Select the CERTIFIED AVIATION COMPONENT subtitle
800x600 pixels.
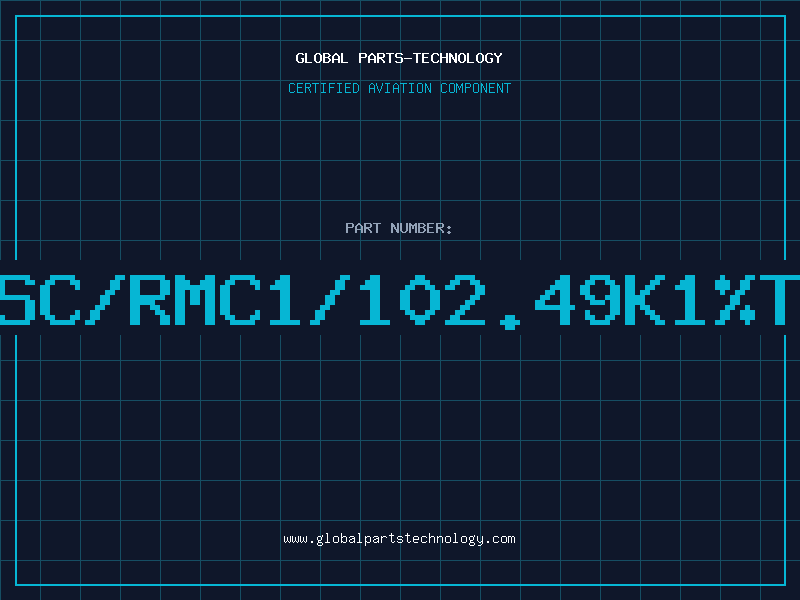(399, 88)
